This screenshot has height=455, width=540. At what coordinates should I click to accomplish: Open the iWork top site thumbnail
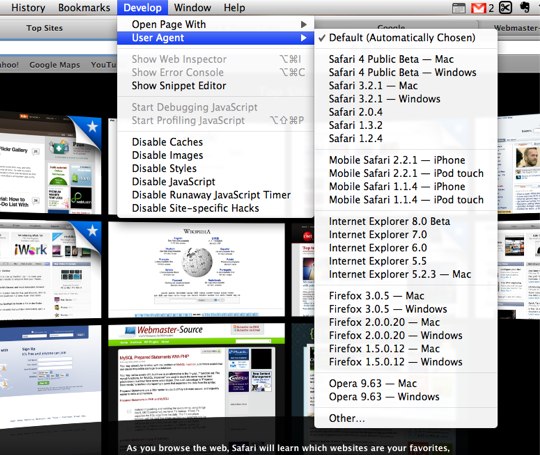tap(51, 269)
